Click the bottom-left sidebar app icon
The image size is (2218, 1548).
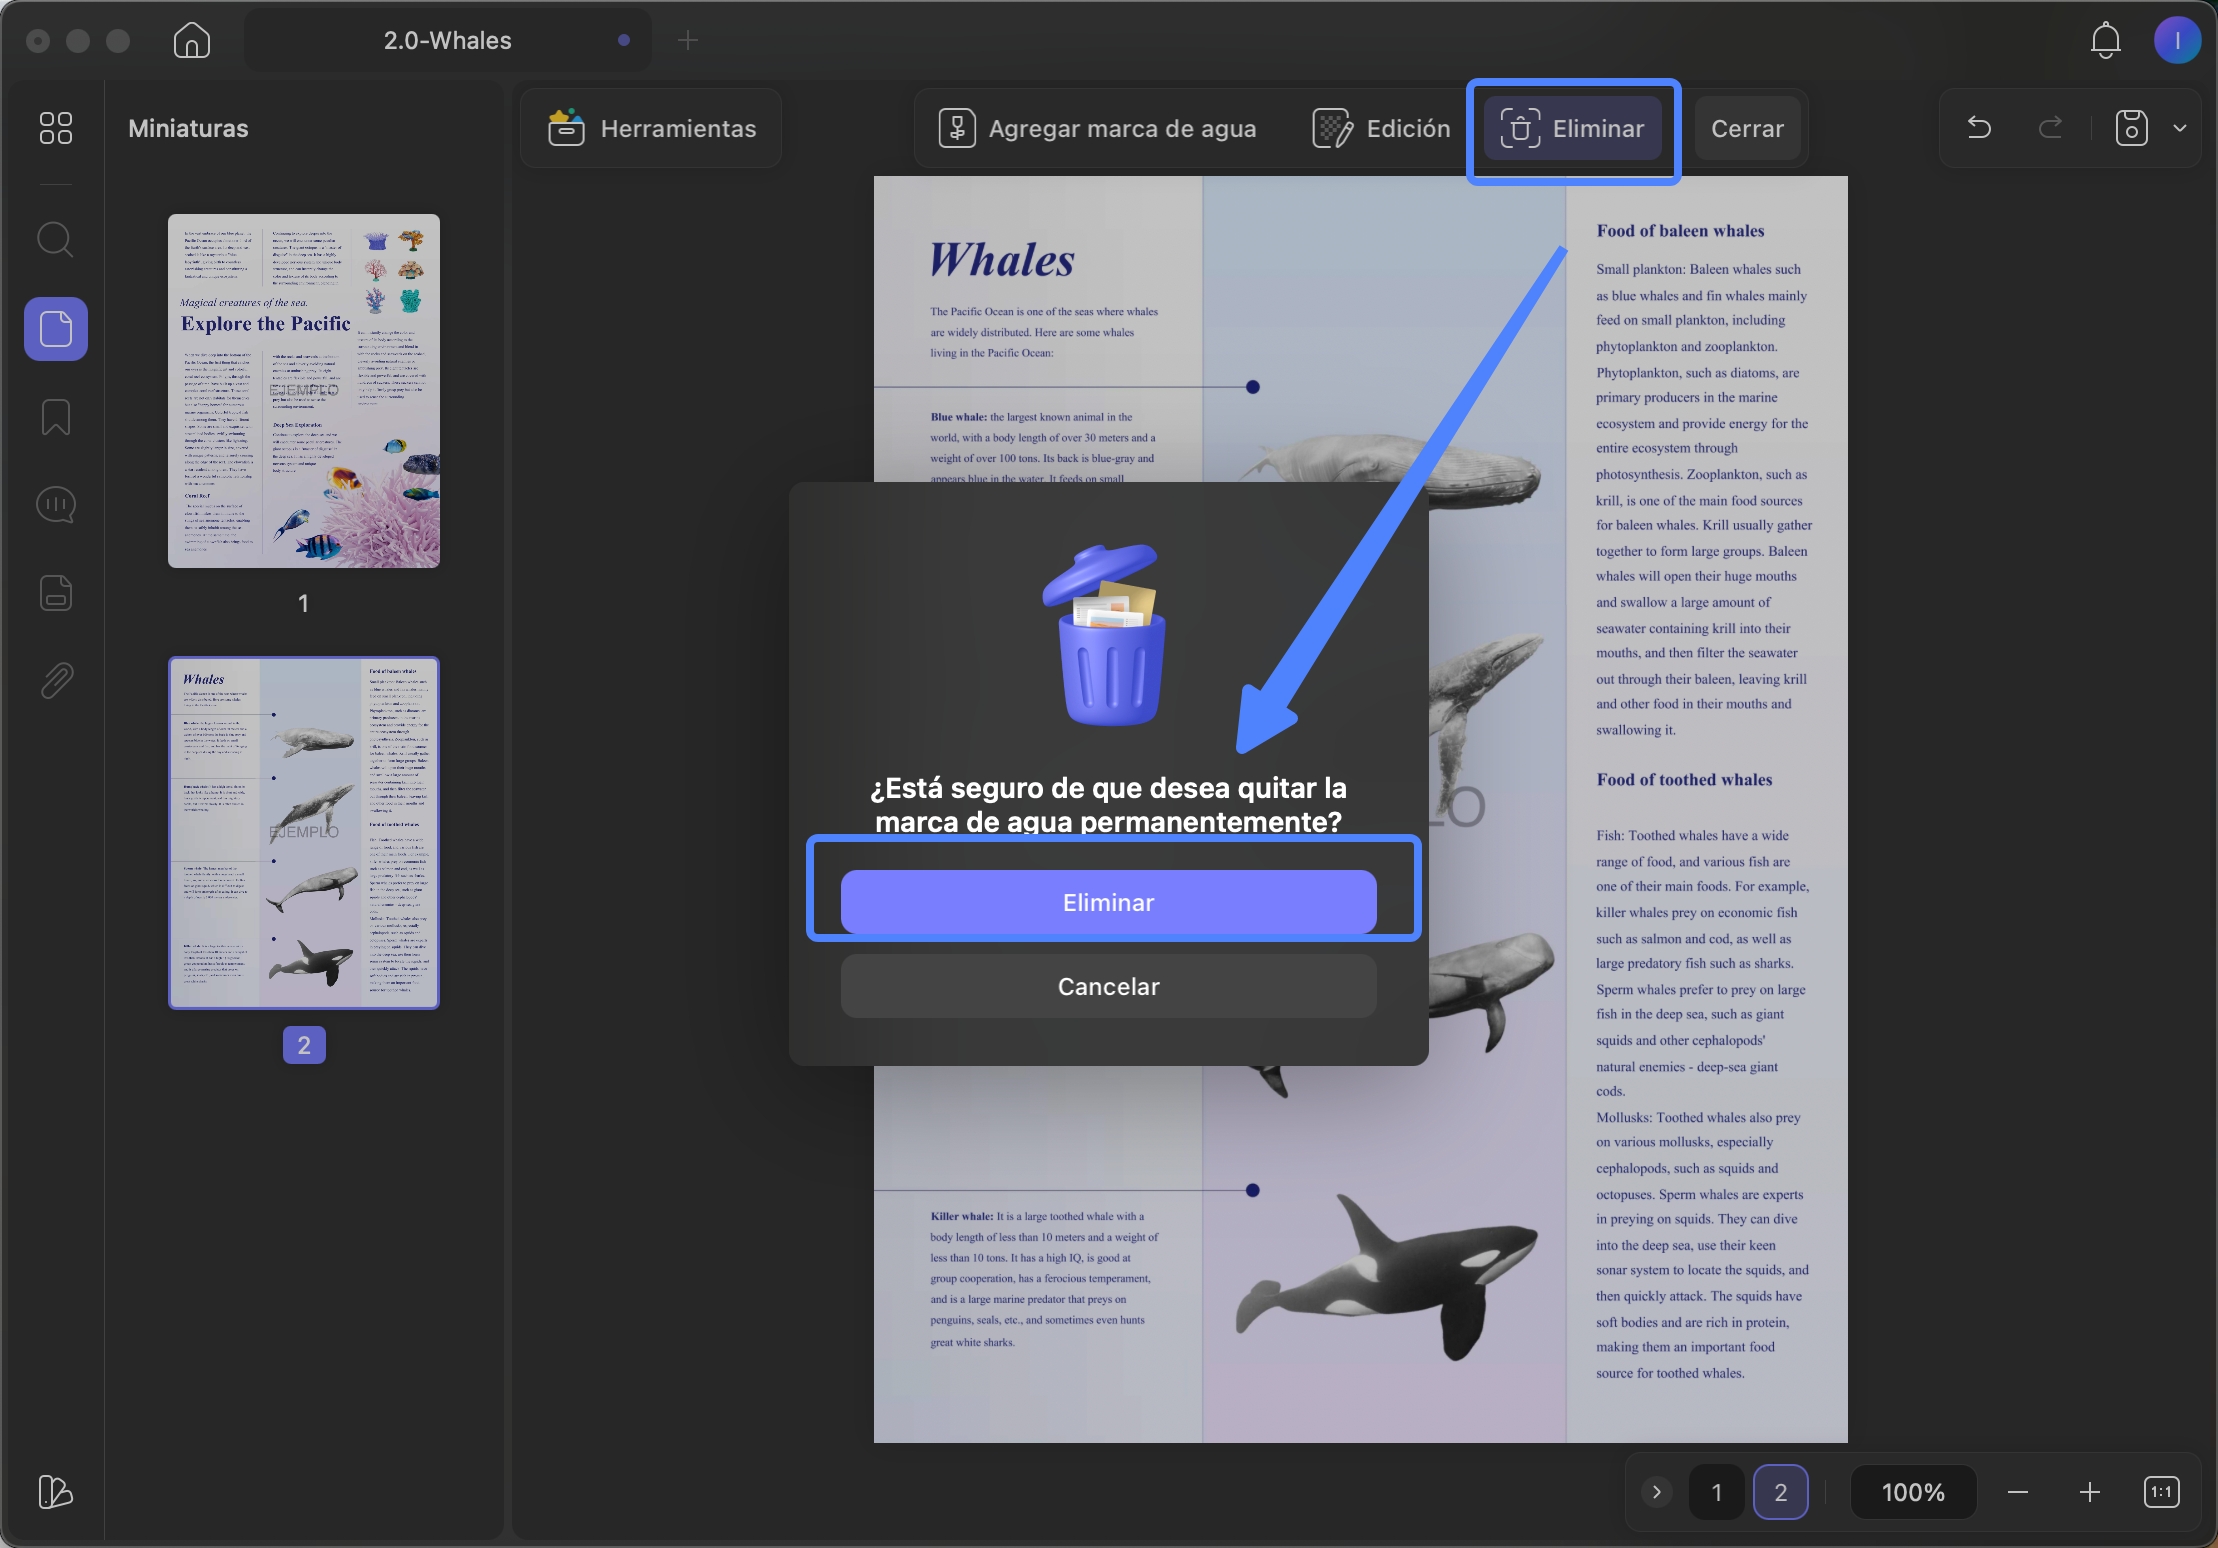[x=56, y=1492]
